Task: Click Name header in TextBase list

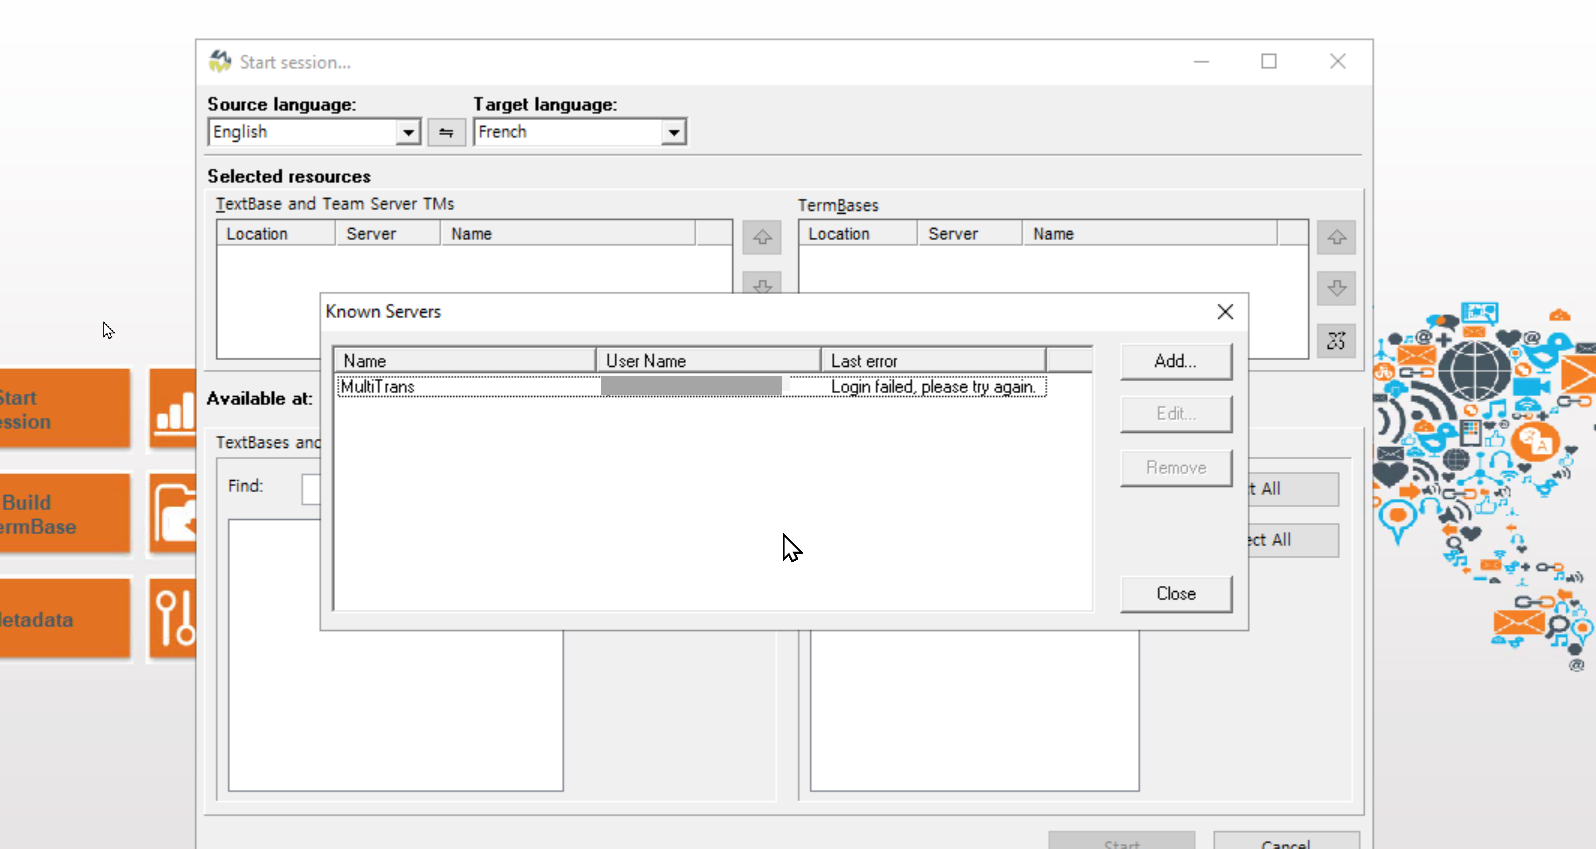Action: 568,234
